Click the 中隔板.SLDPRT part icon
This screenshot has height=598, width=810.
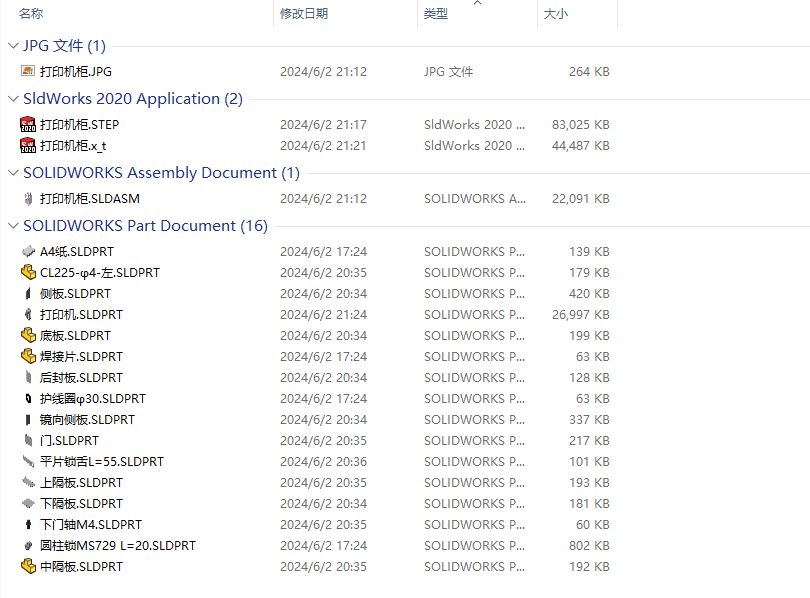click(28, 566)
